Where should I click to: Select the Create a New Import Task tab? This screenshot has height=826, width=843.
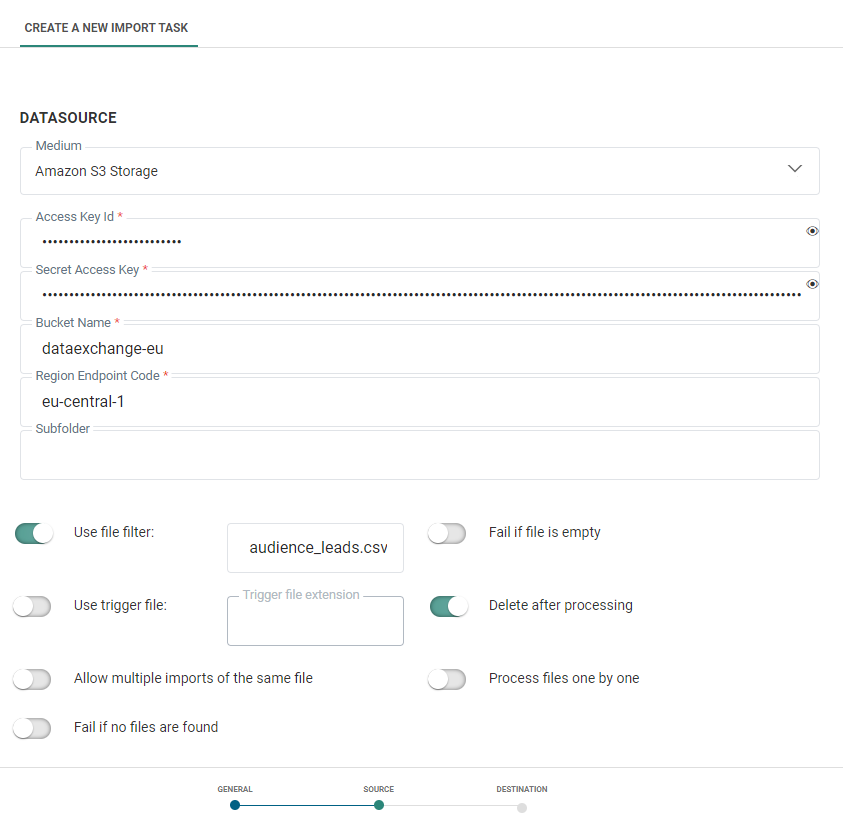pyautogui.click(x=107, y=28)
